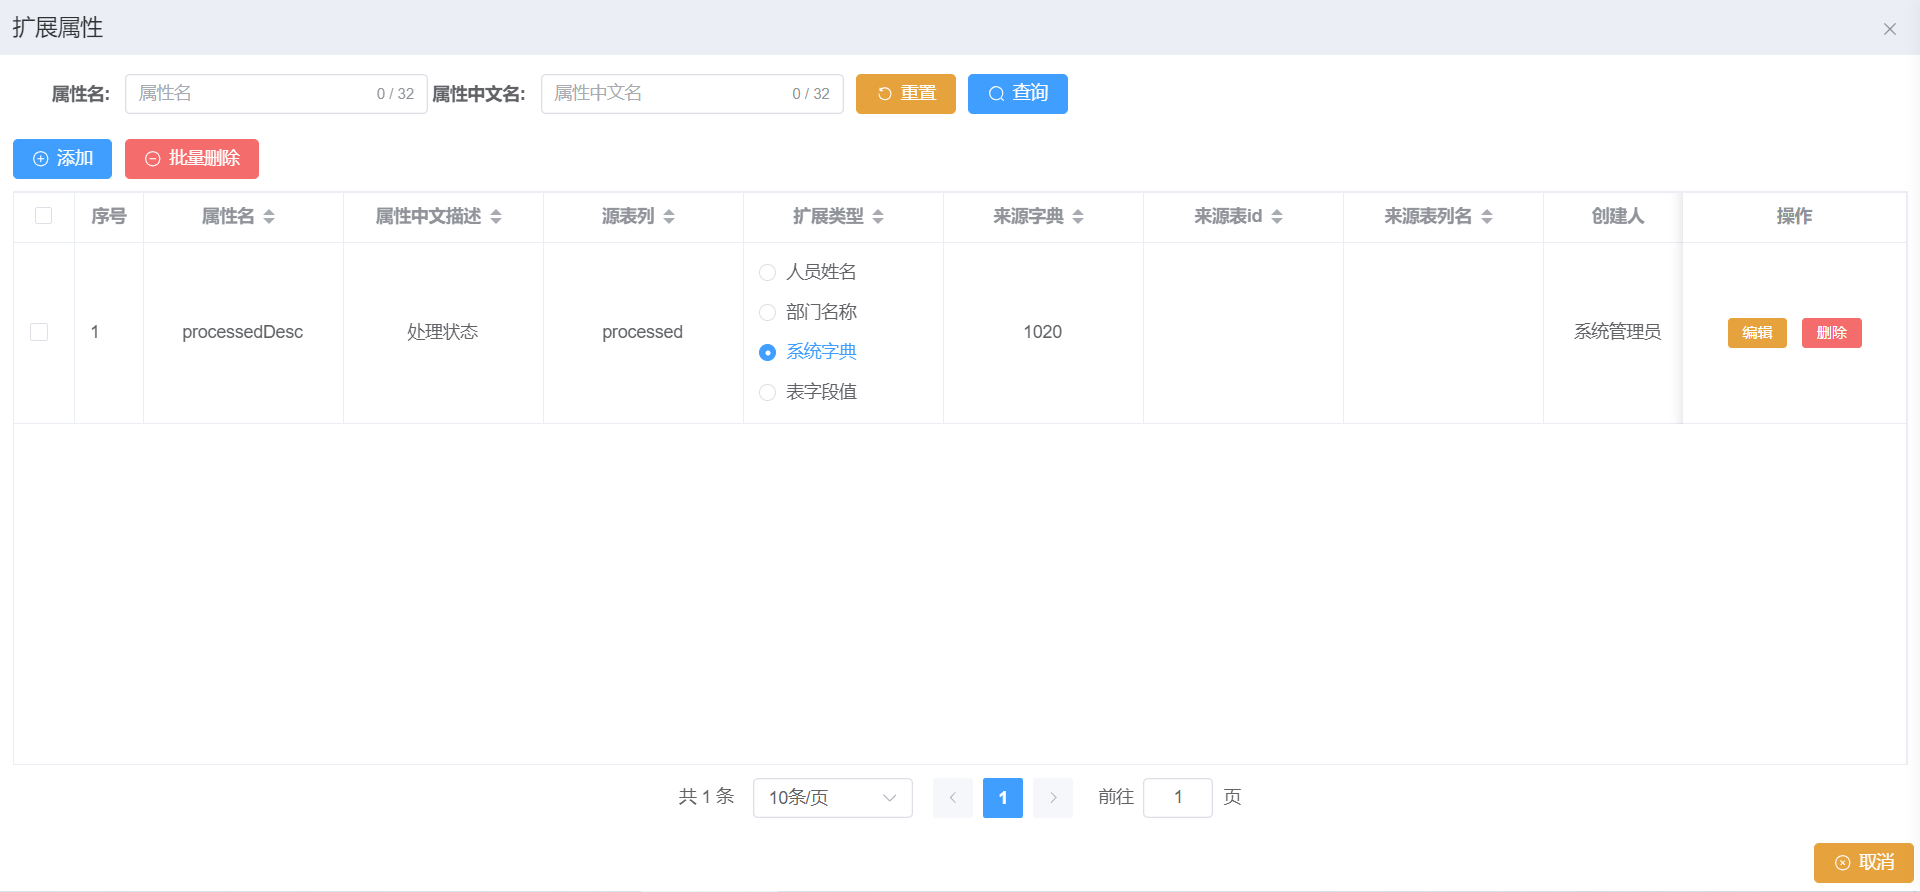Click the 共 1 条 total count text
This screenshot has height=892, width=1920.
pyautogui.click(x=706, y=797)
